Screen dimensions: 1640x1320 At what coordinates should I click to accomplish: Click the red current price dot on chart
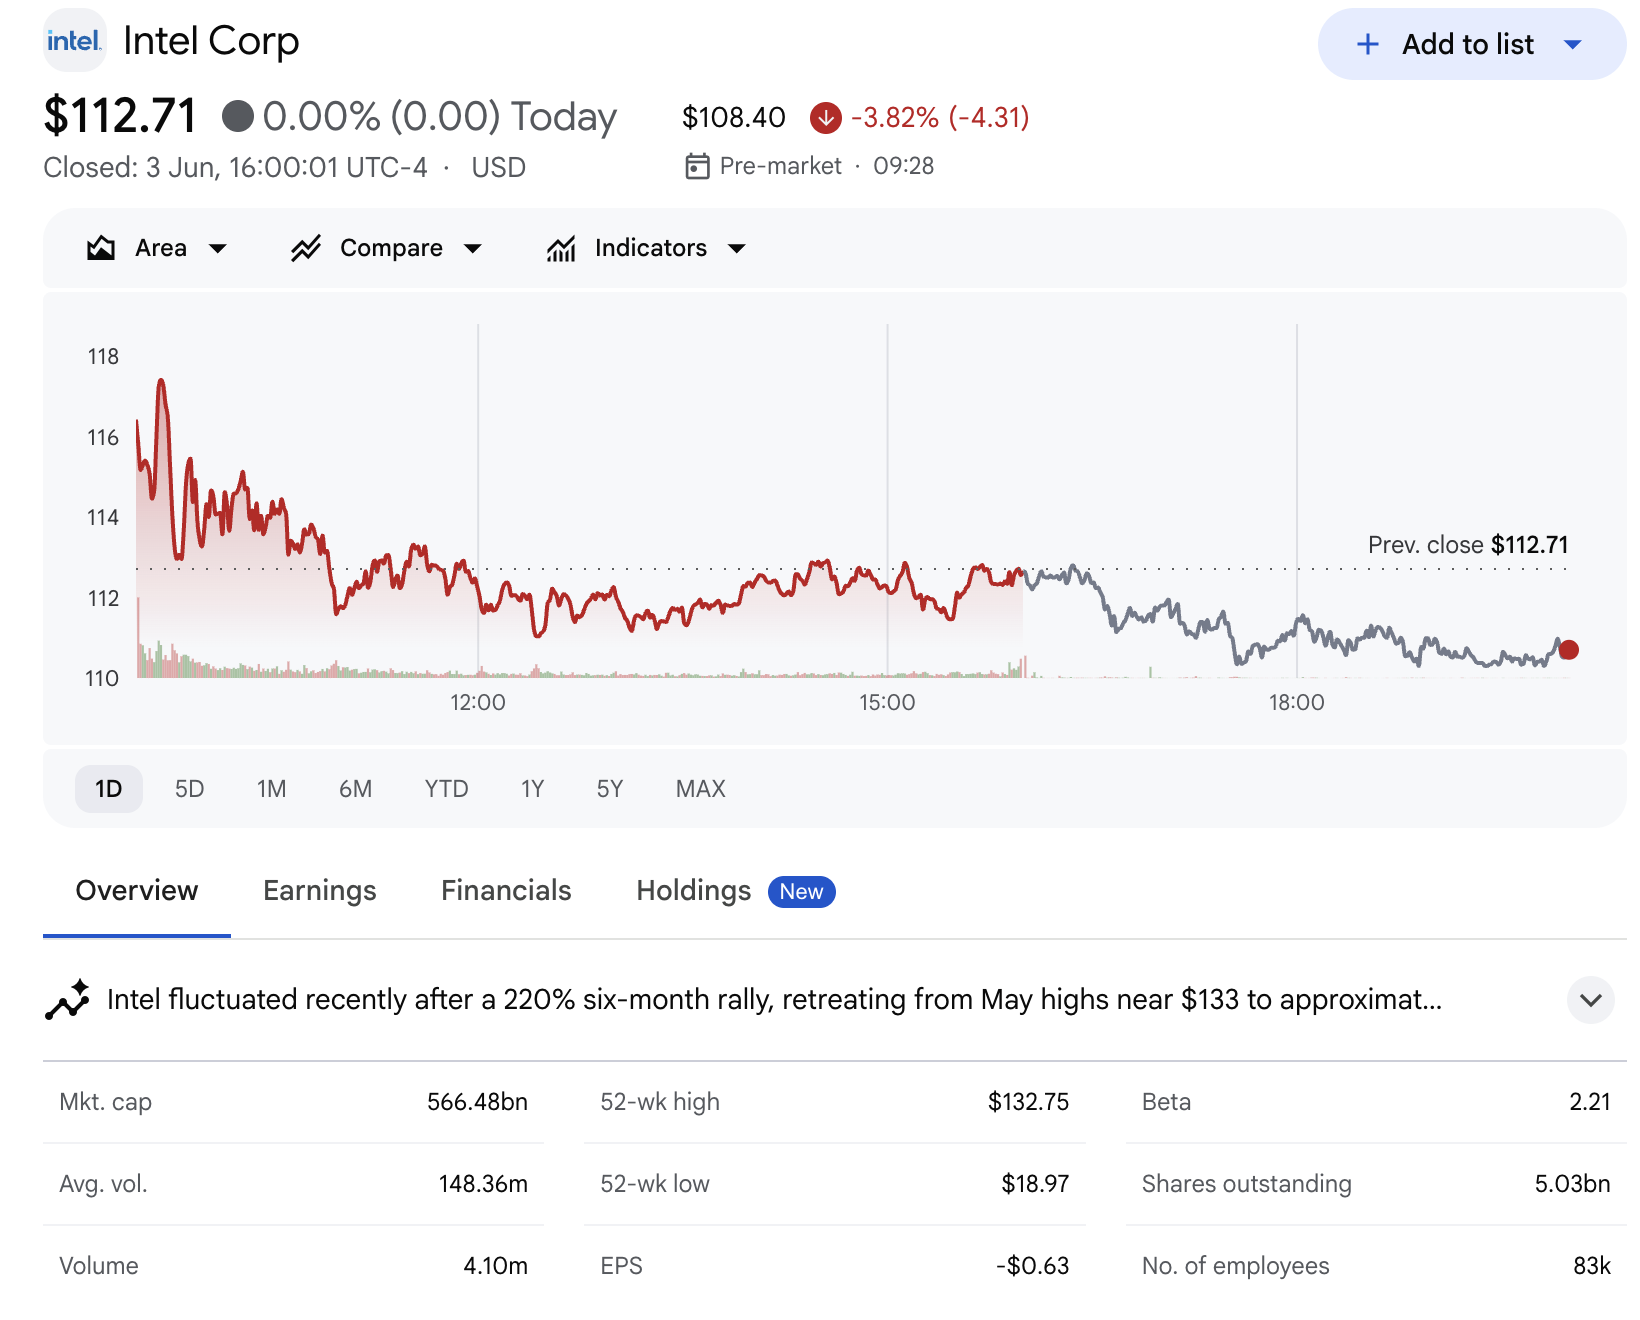click(x=1569, y=650)
